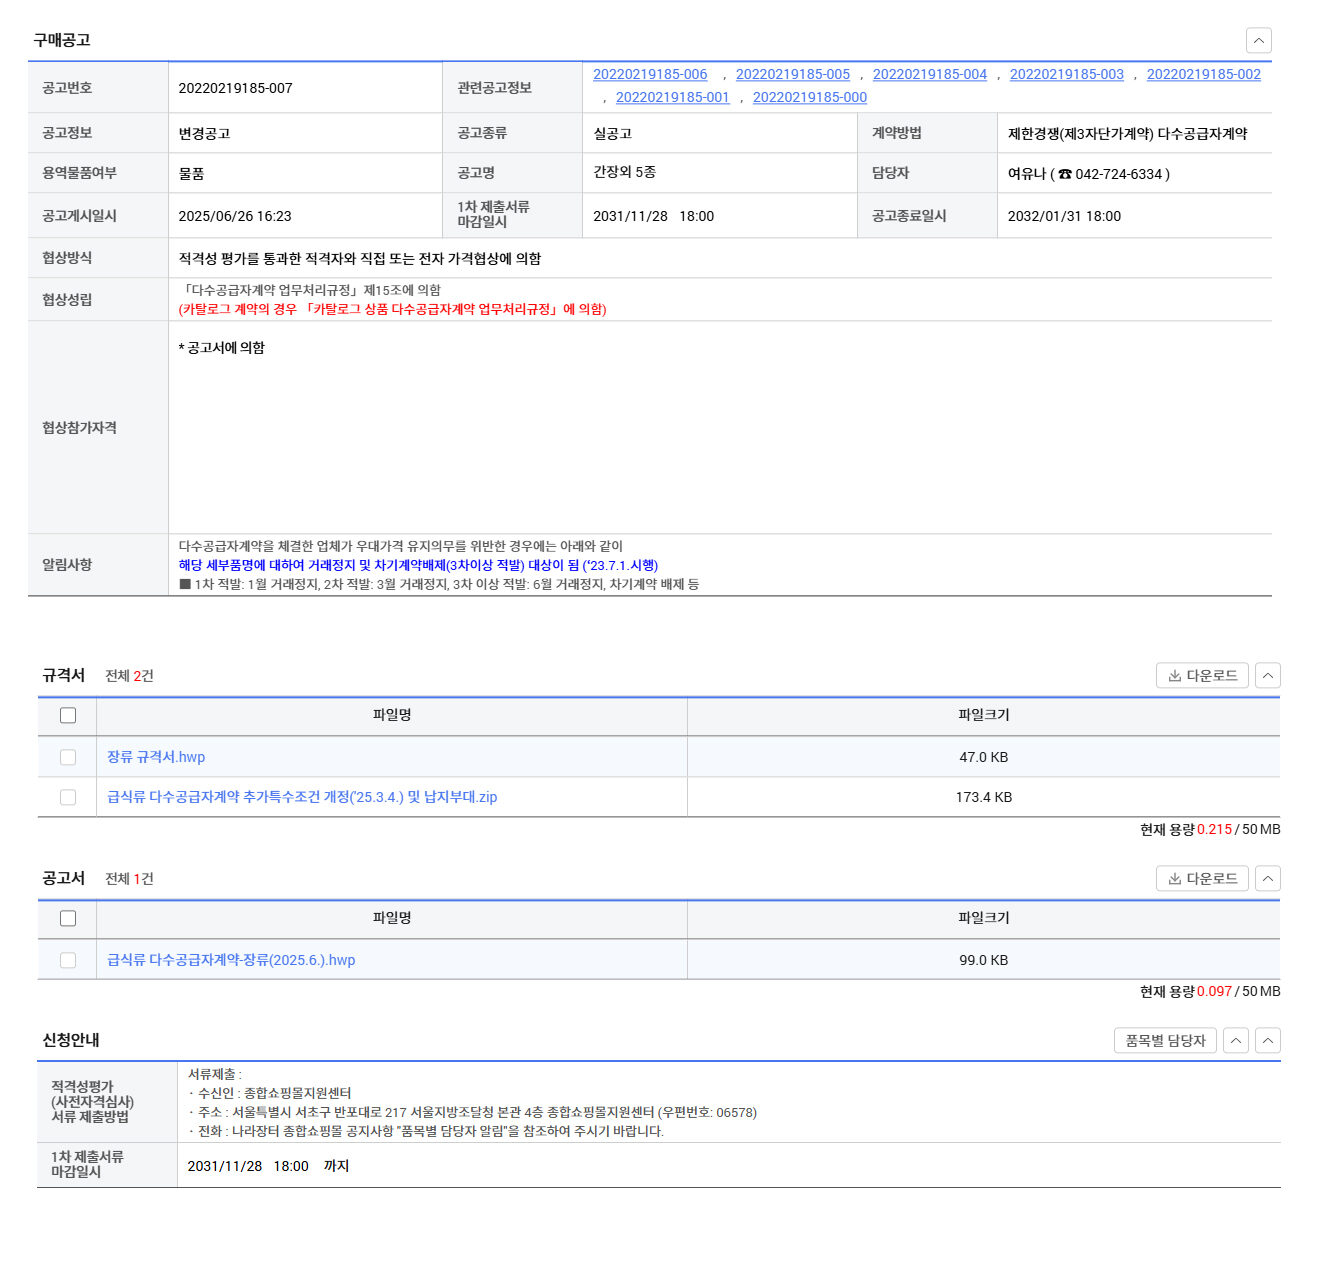Collapse the 공고서 file list section
This screenshot has height=1276, width=1340.
(1267, 879)
